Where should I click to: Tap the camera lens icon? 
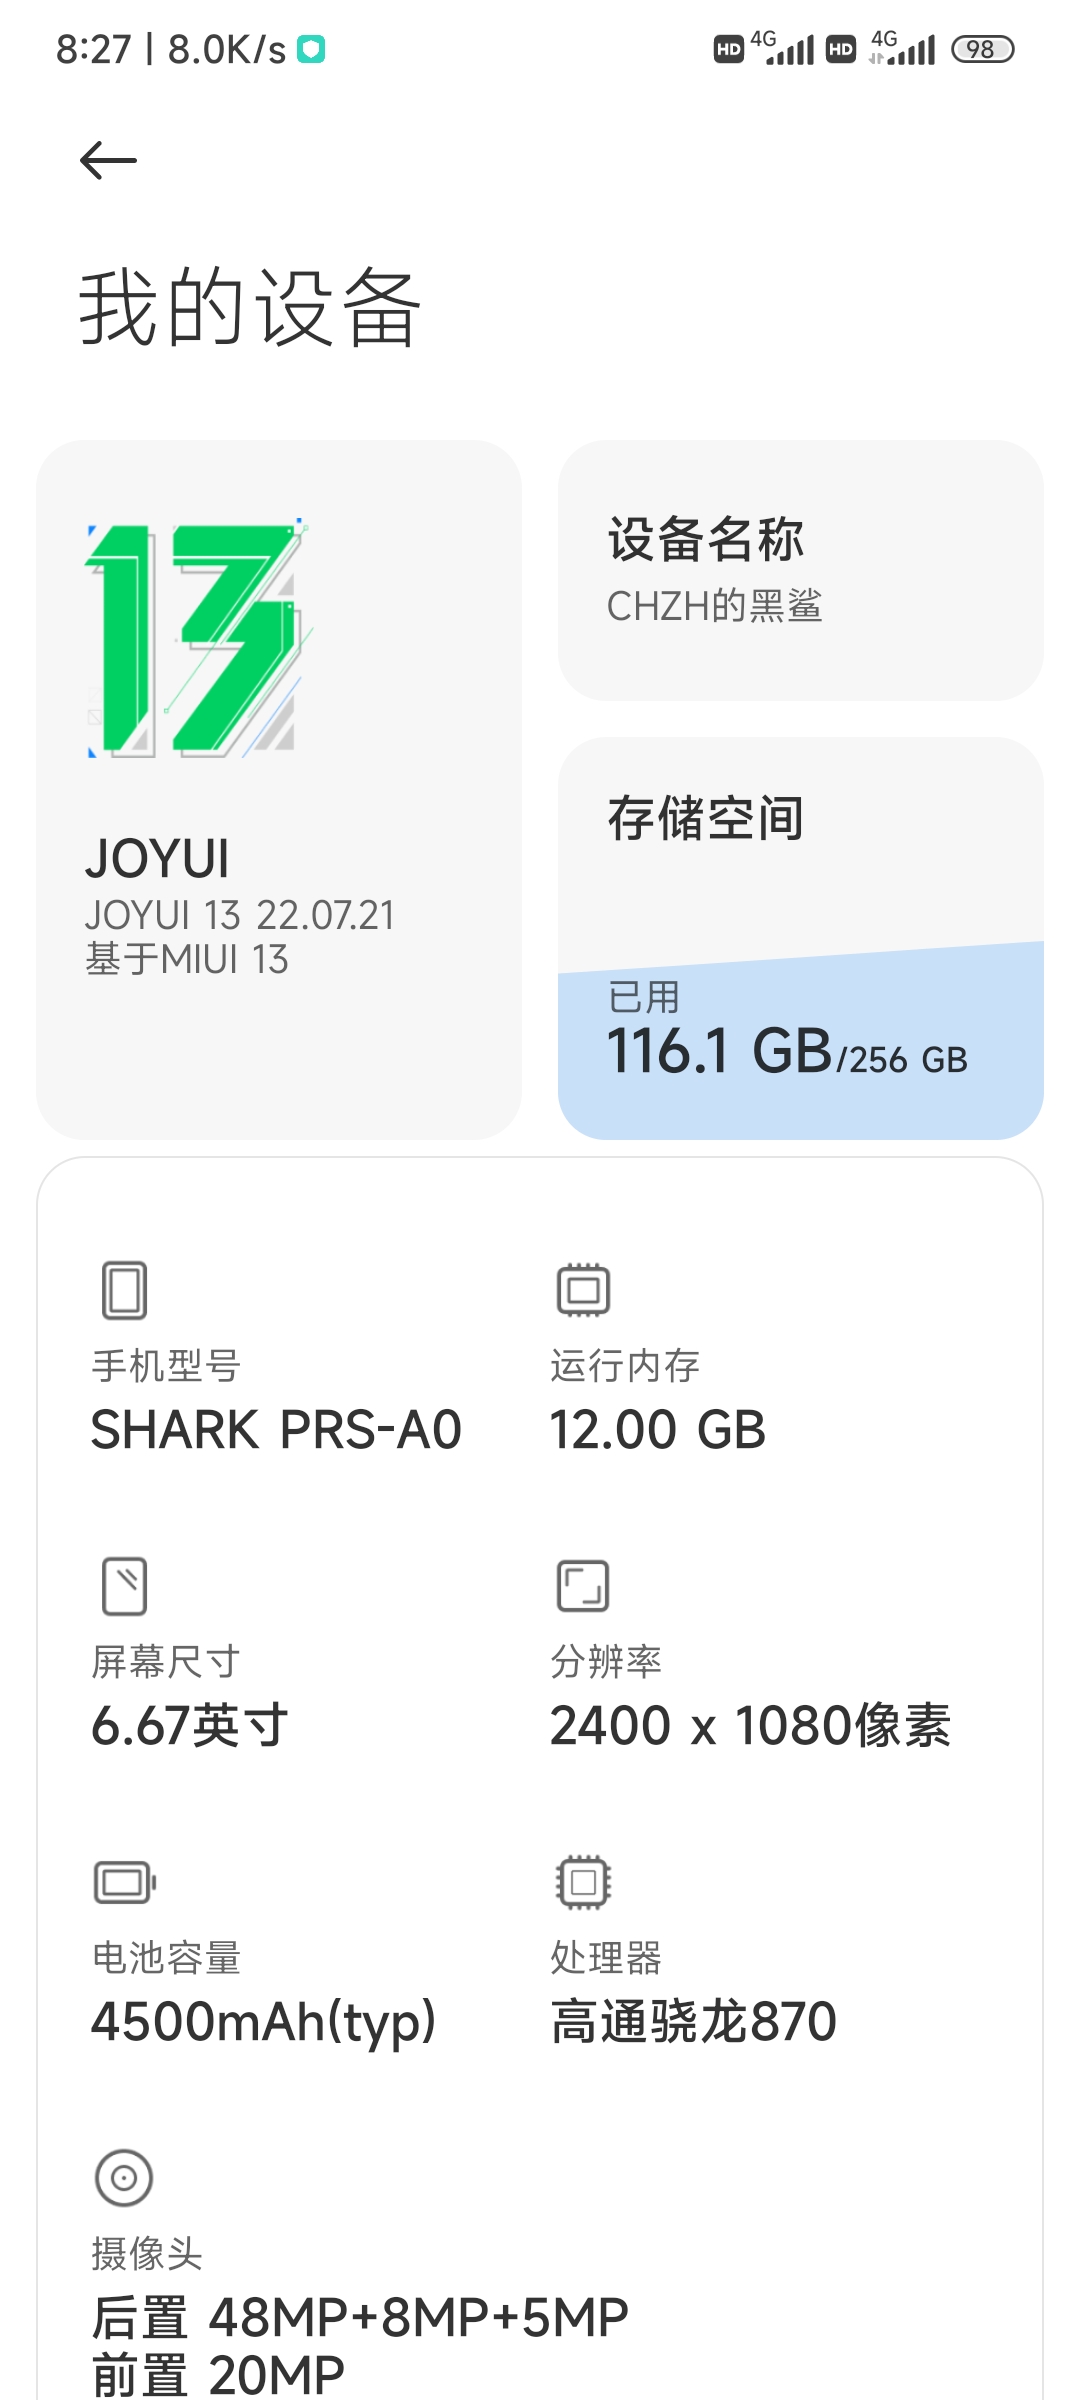124,2178
